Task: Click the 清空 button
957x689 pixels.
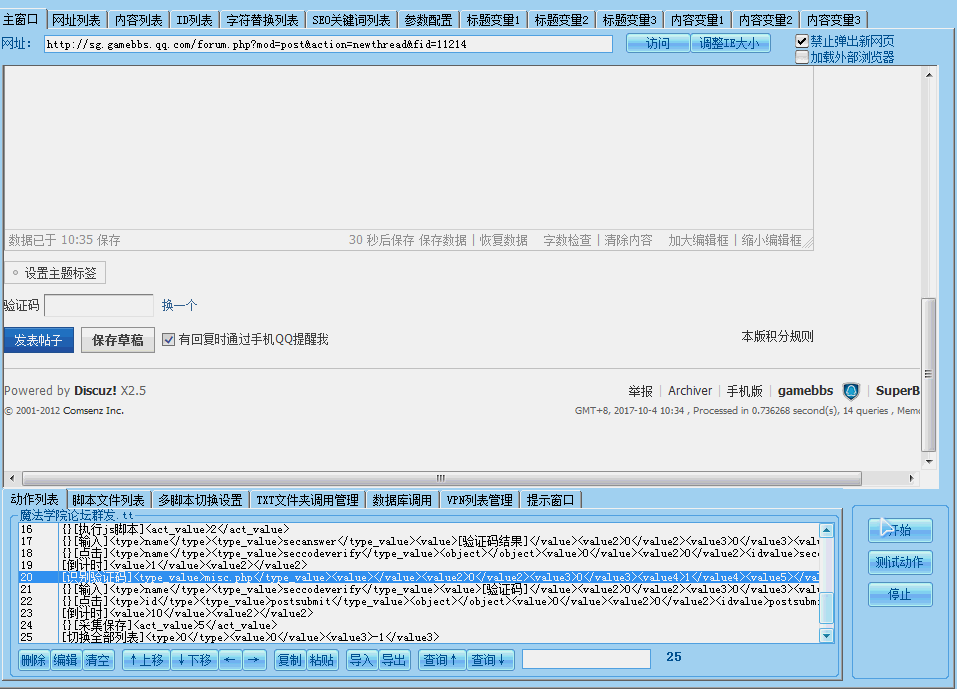Action: (x=98, y=660)
